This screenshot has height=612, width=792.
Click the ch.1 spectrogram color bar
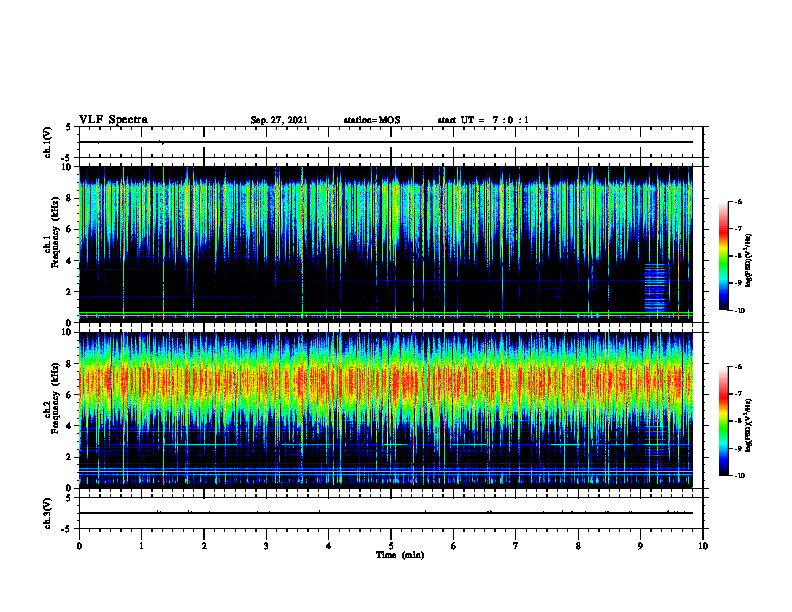pyautogui.click(x=724, y=256)
